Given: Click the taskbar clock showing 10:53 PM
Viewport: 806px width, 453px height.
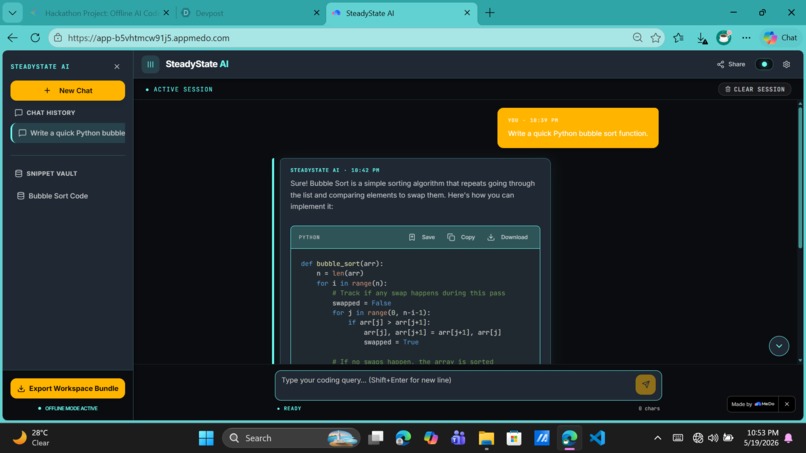Looking at the screenshot, I should (x=762, y=438).
